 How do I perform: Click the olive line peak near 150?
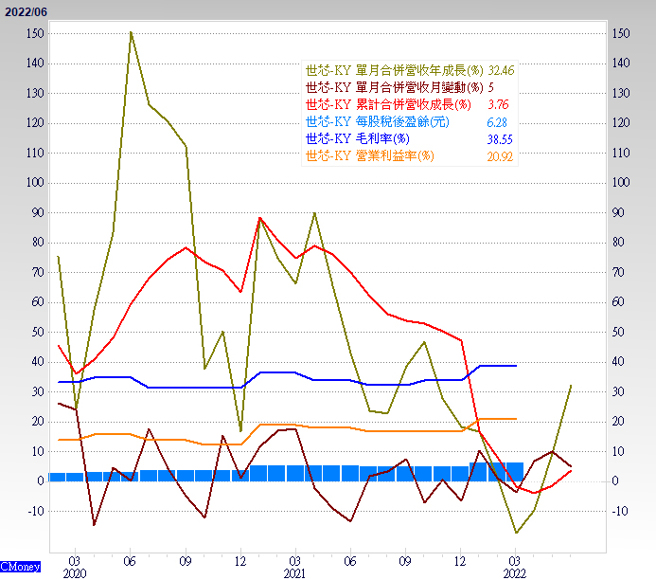tap(131, 33)
